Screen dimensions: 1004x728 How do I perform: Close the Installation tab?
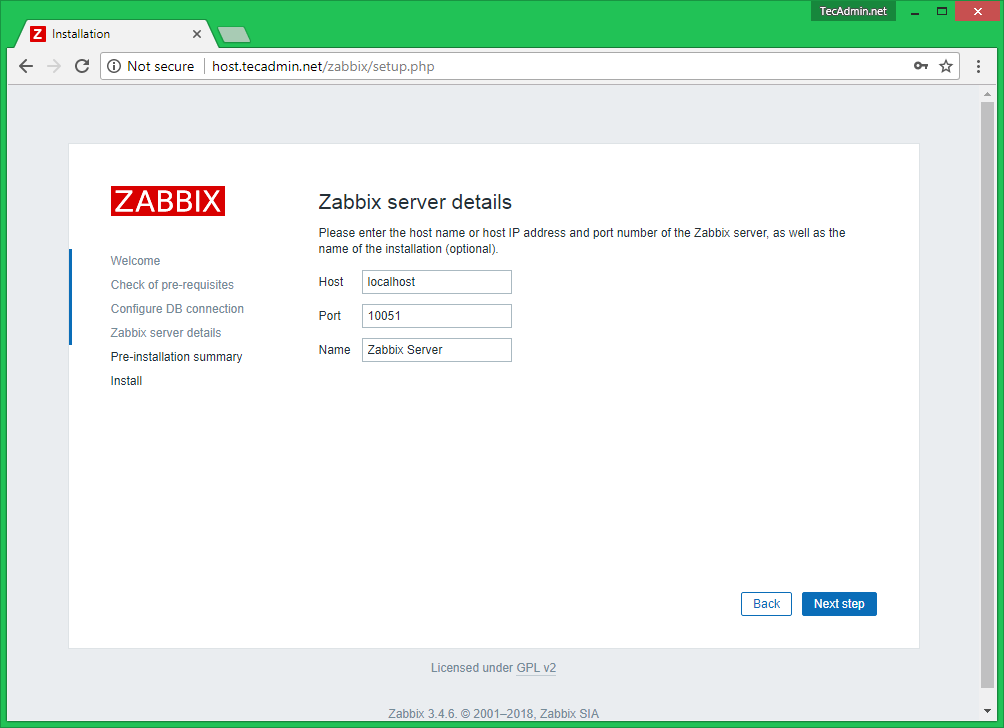[x=197, y=34]
